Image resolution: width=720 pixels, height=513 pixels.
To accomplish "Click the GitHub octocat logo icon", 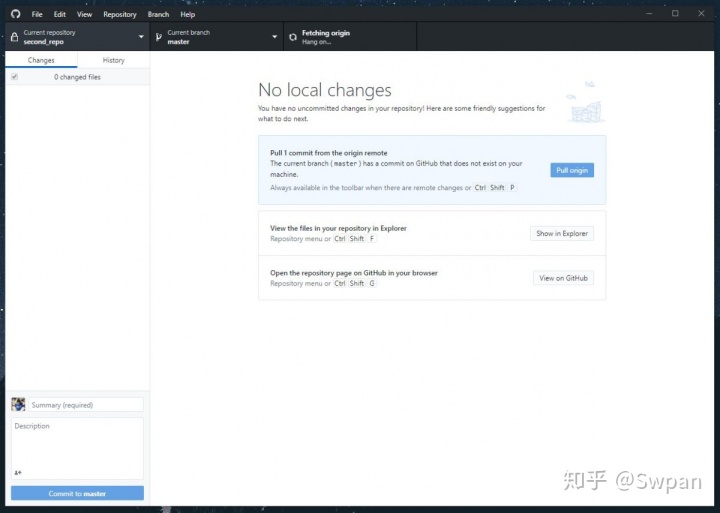I will click(16, 14).
